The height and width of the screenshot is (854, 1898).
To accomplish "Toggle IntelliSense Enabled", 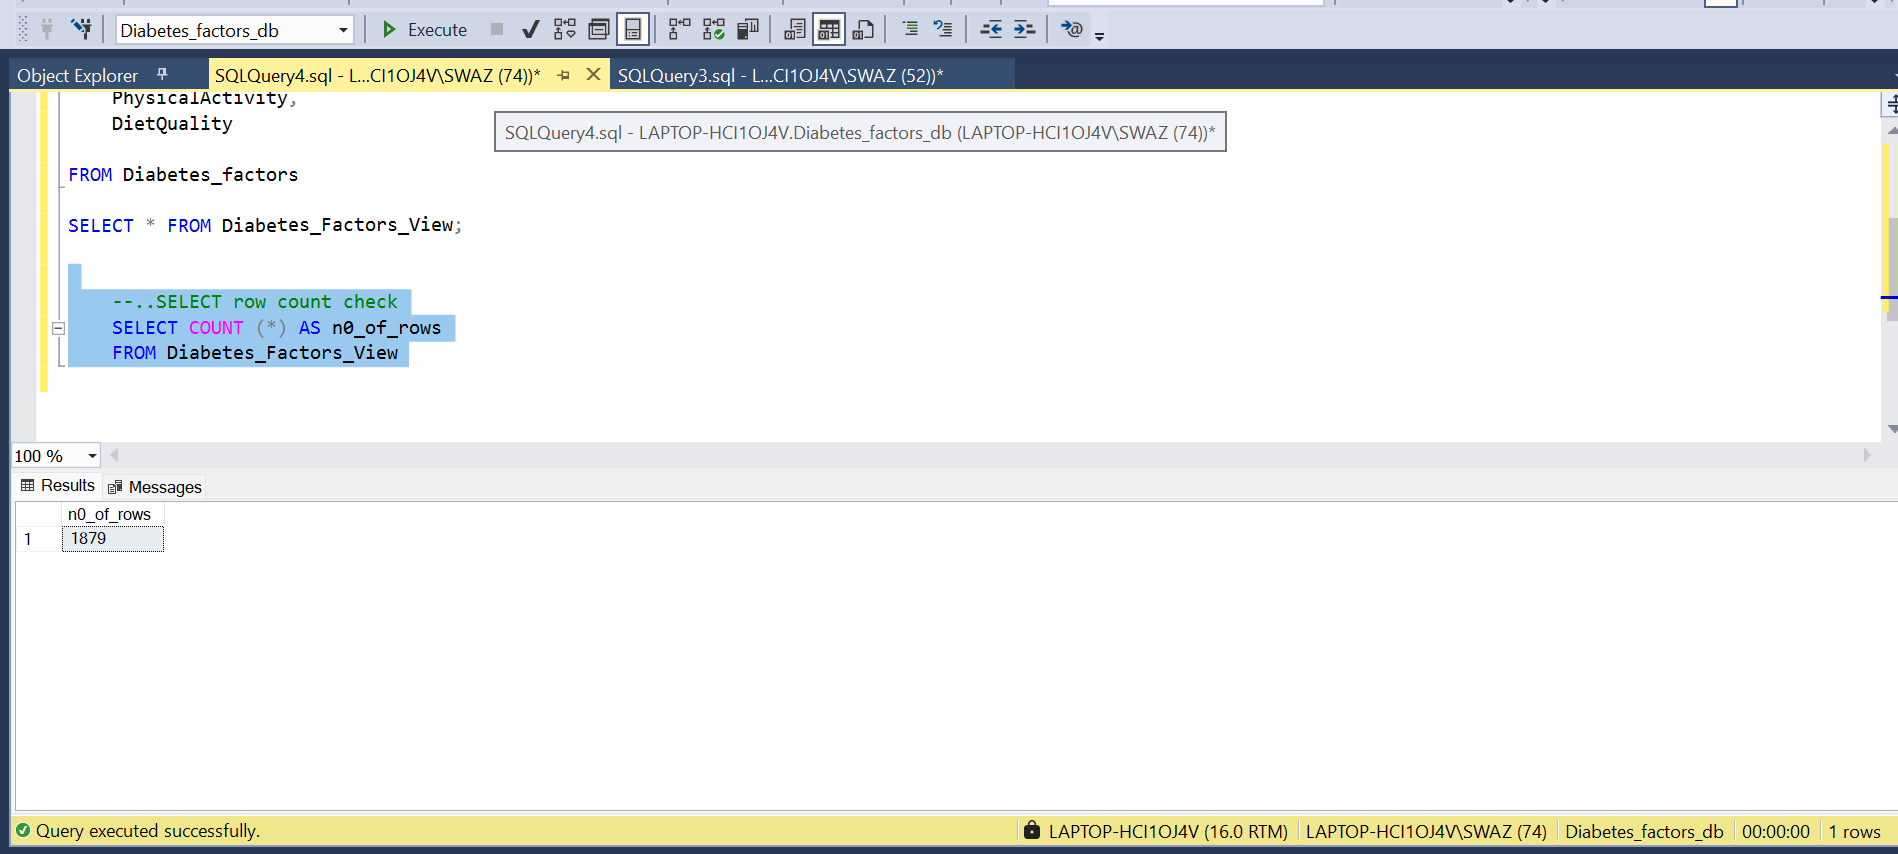I will 633,29.
